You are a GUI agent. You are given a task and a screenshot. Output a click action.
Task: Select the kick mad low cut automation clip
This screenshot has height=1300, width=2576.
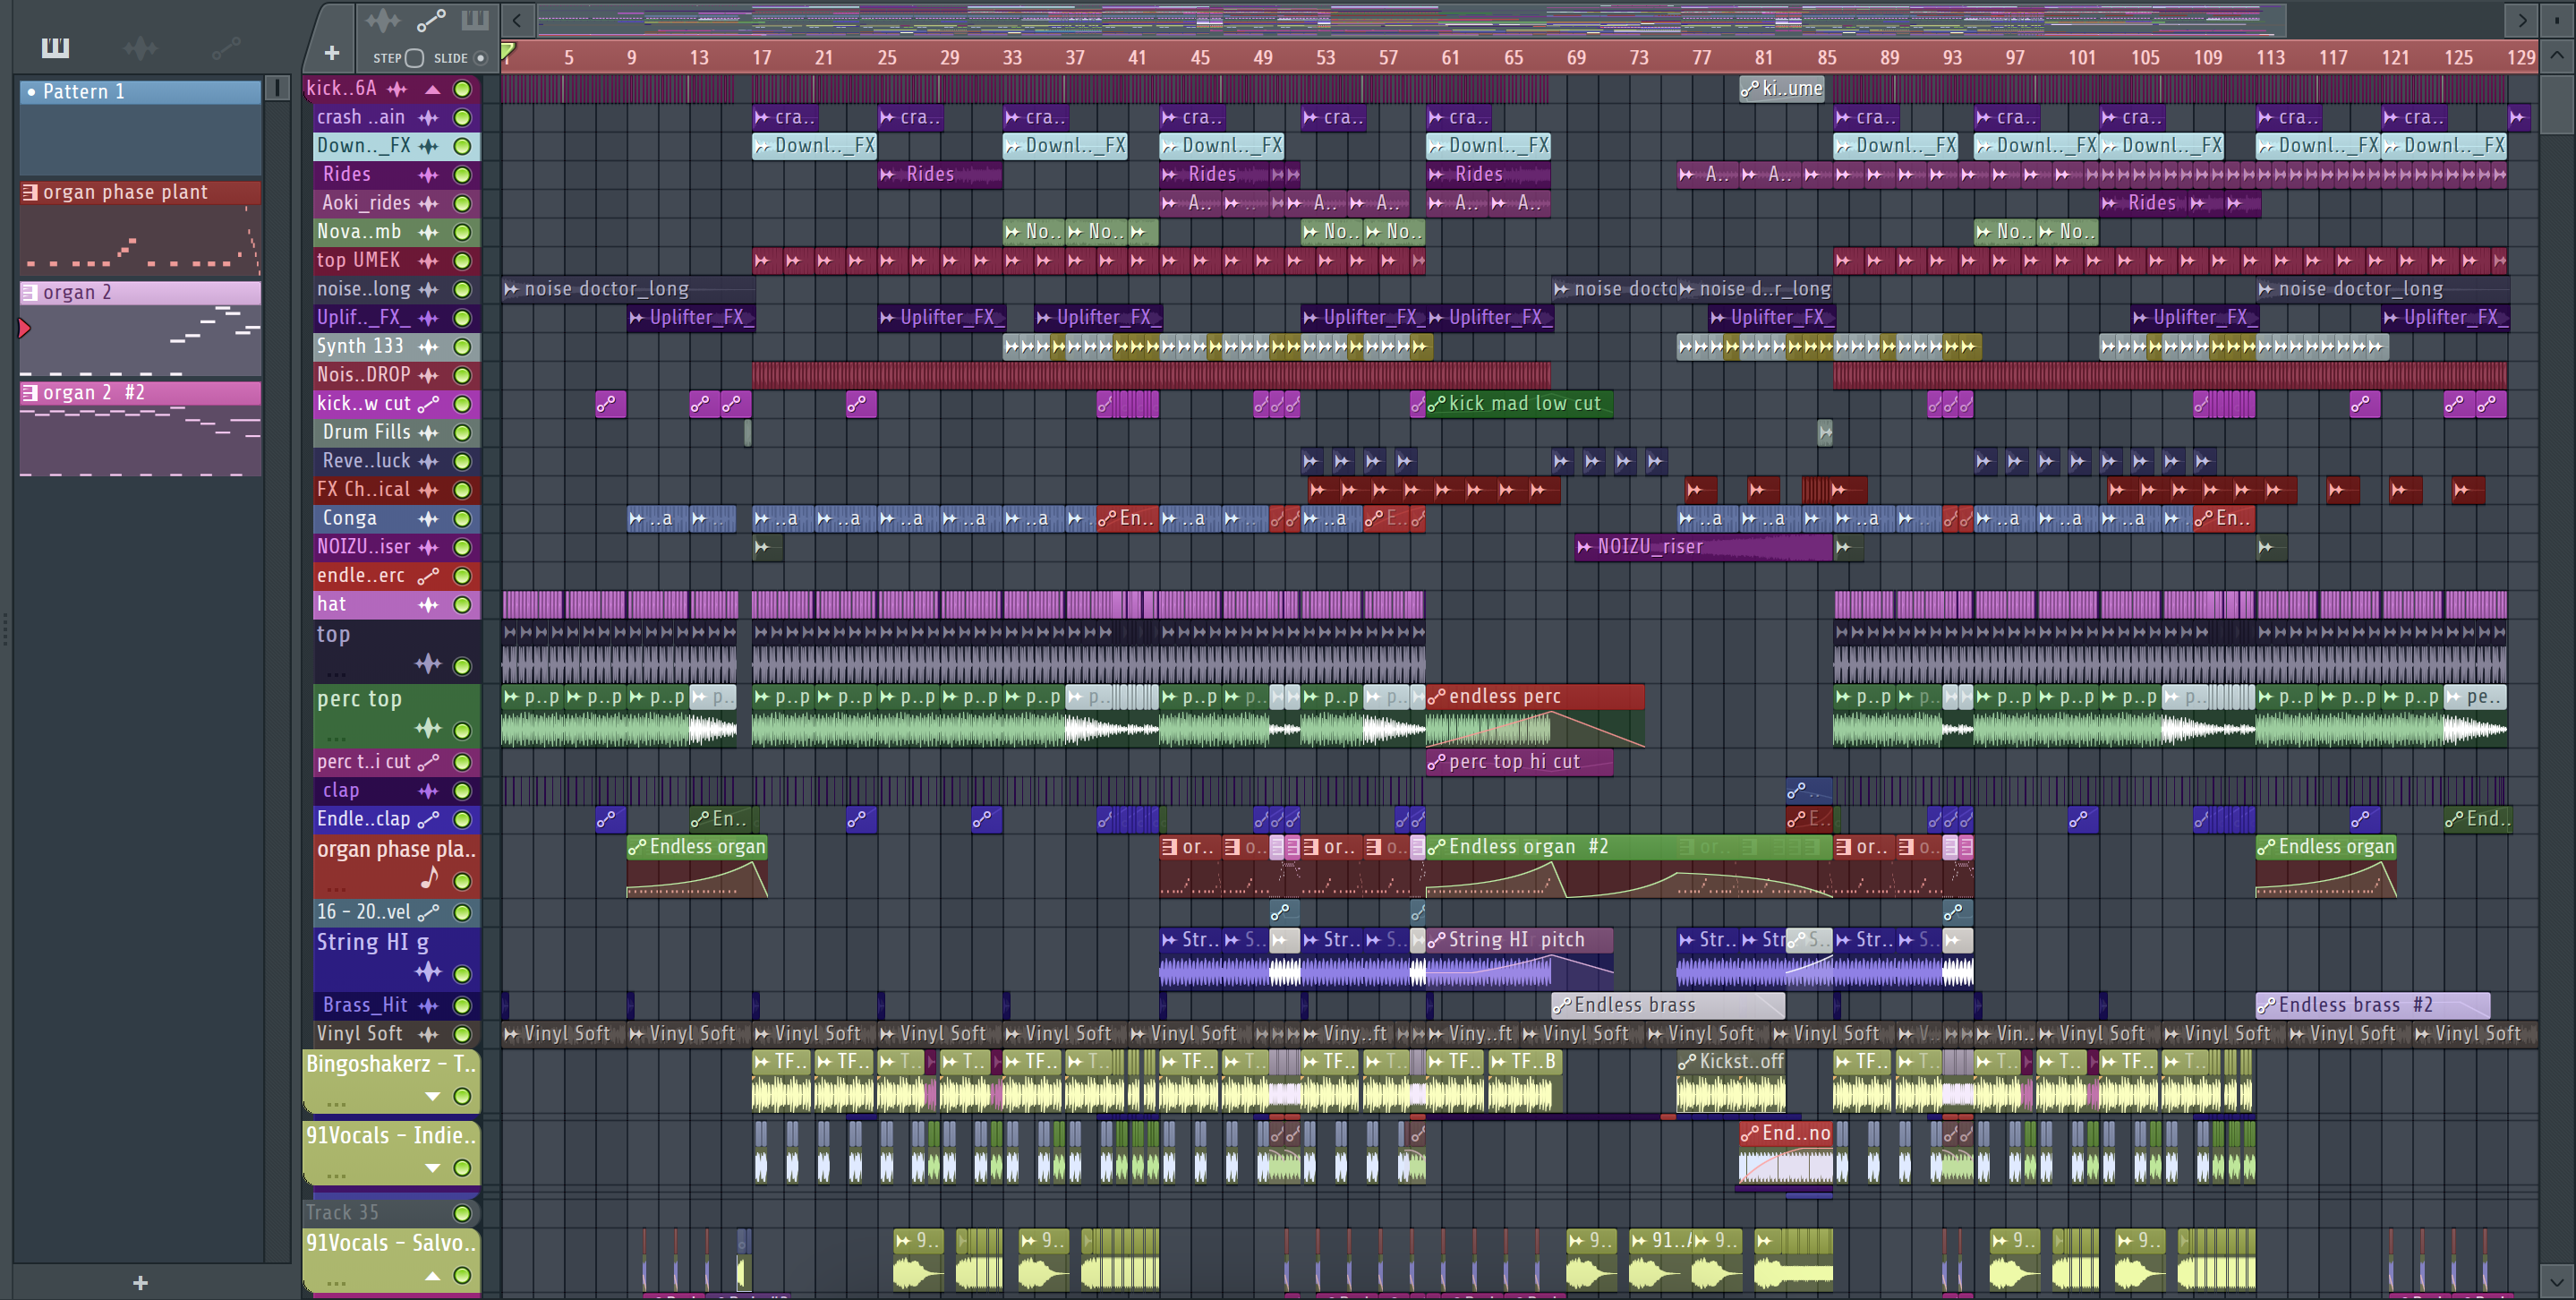click(x=1519, y=404)
